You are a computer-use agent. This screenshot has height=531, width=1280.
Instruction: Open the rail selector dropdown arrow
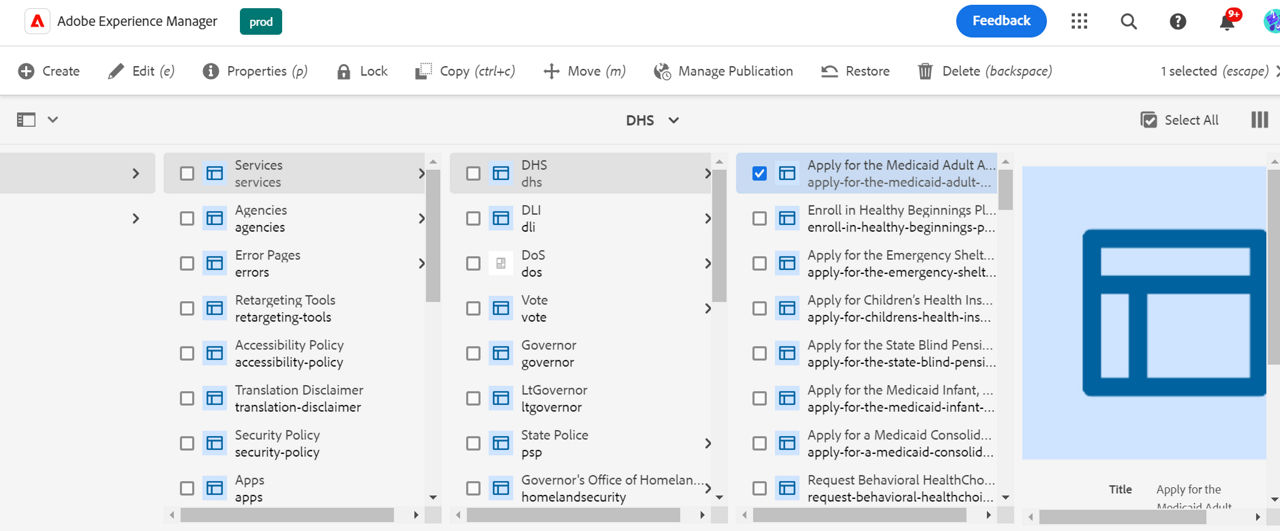[53, 120]
